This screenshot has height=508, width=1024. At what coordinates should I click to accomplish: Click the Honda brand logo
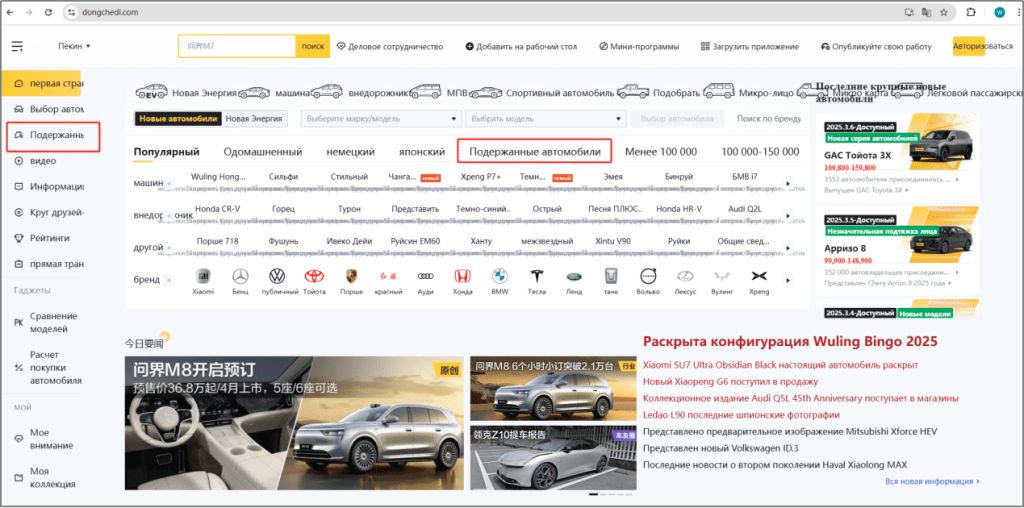click(x=462, y=276)
